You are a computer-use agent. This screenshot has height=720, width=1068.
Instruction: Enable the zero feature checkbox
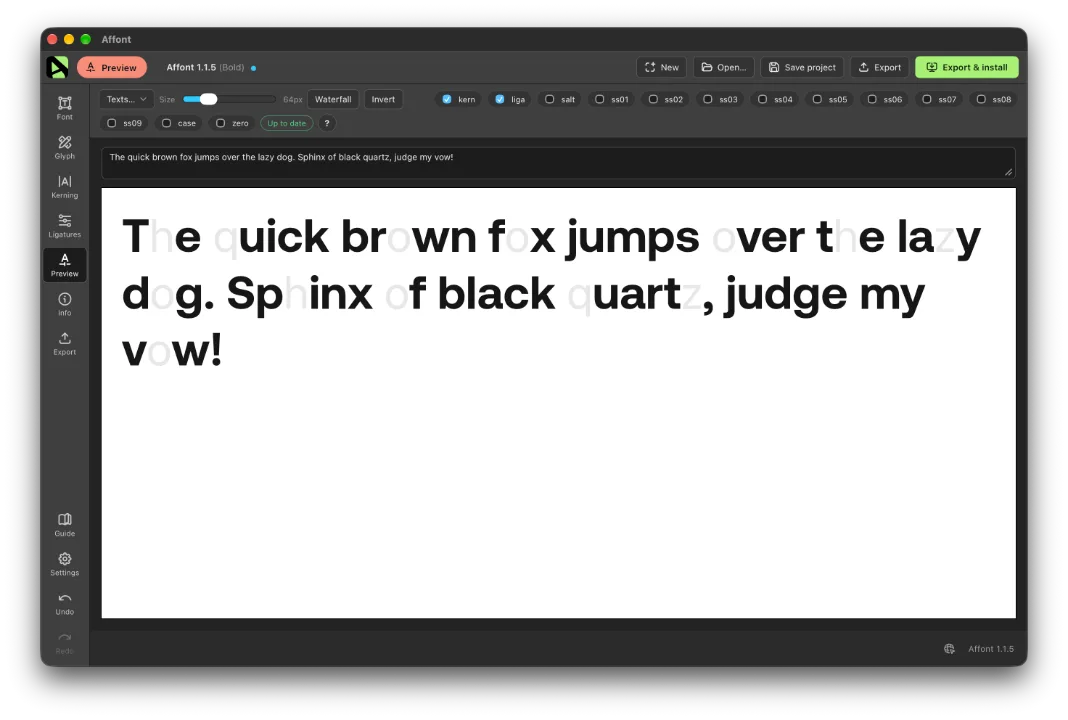tap(221, 123)
